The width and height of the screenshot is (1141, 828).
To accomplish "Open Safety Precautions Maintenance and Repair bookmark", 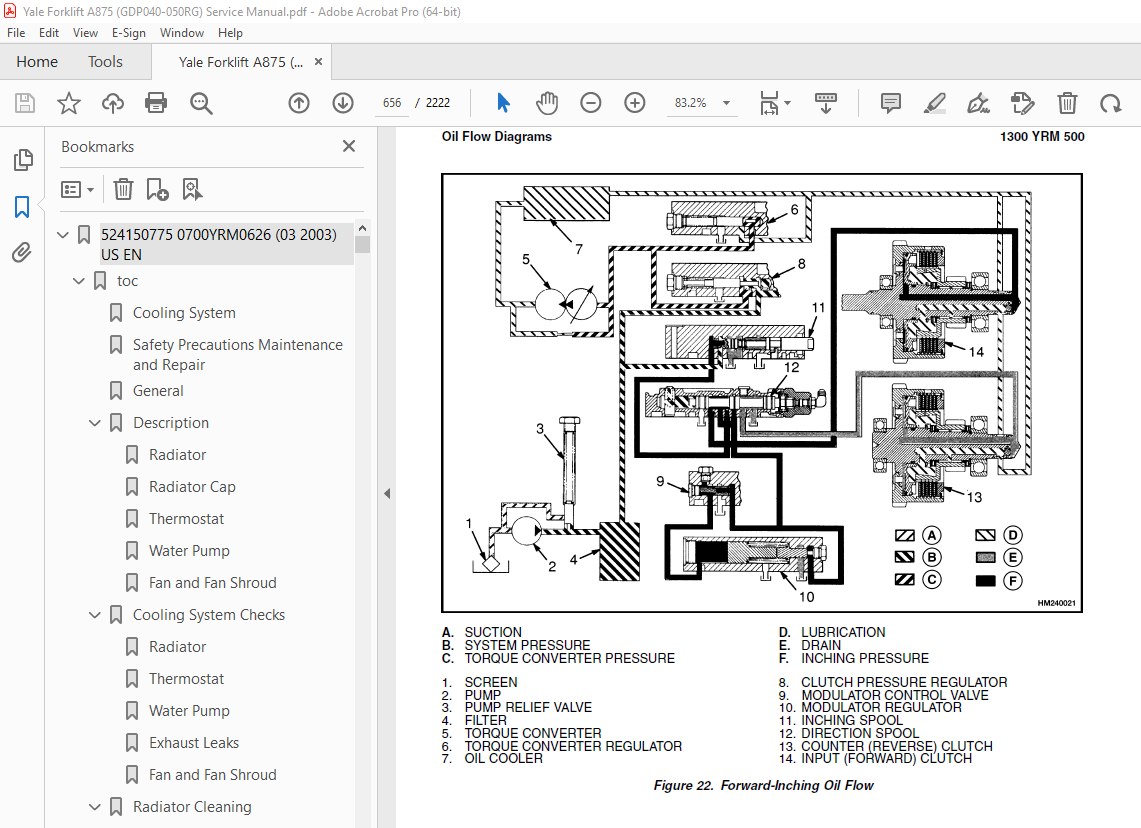I will (x=237, y=354).
